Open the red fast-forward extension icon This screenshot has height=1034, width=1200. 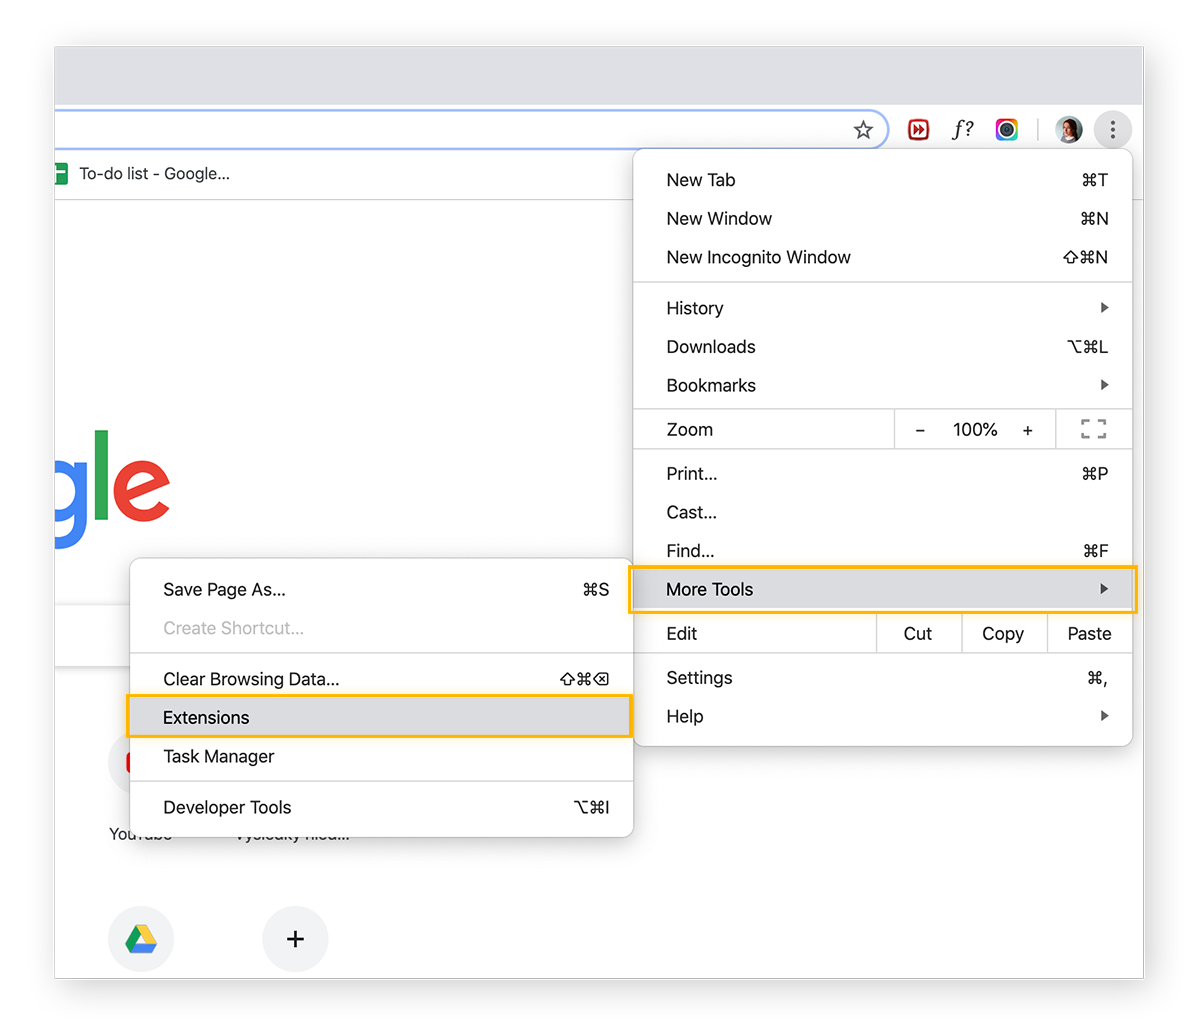point(918,129)
